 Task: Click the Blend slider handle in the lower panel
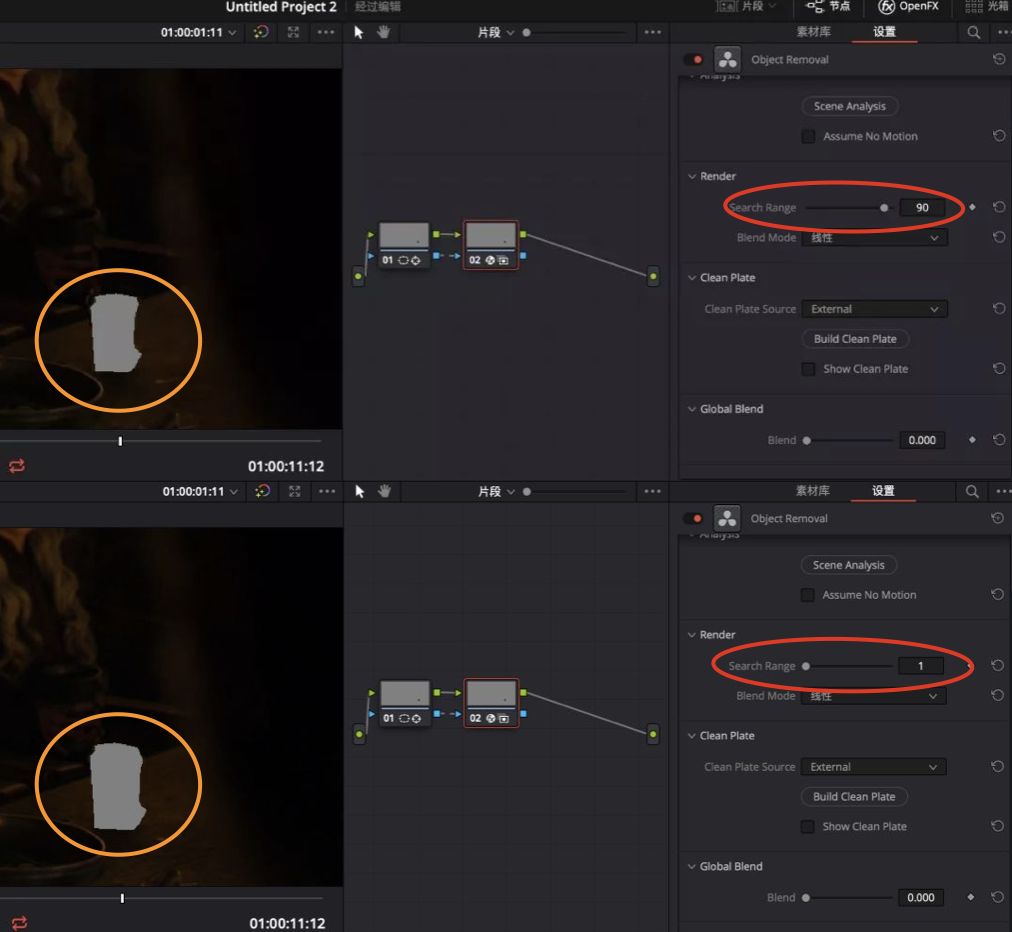click(805, 897)
